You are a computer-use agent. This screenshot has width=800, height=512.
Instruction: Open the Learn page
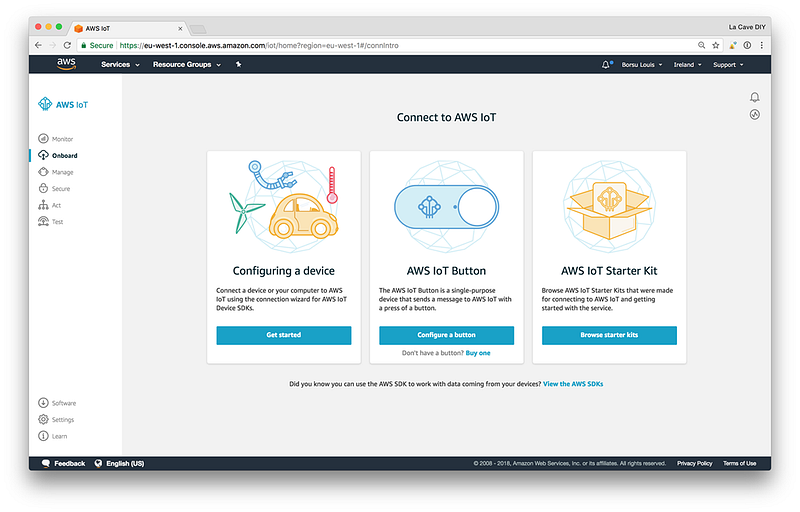click(59, 436)
